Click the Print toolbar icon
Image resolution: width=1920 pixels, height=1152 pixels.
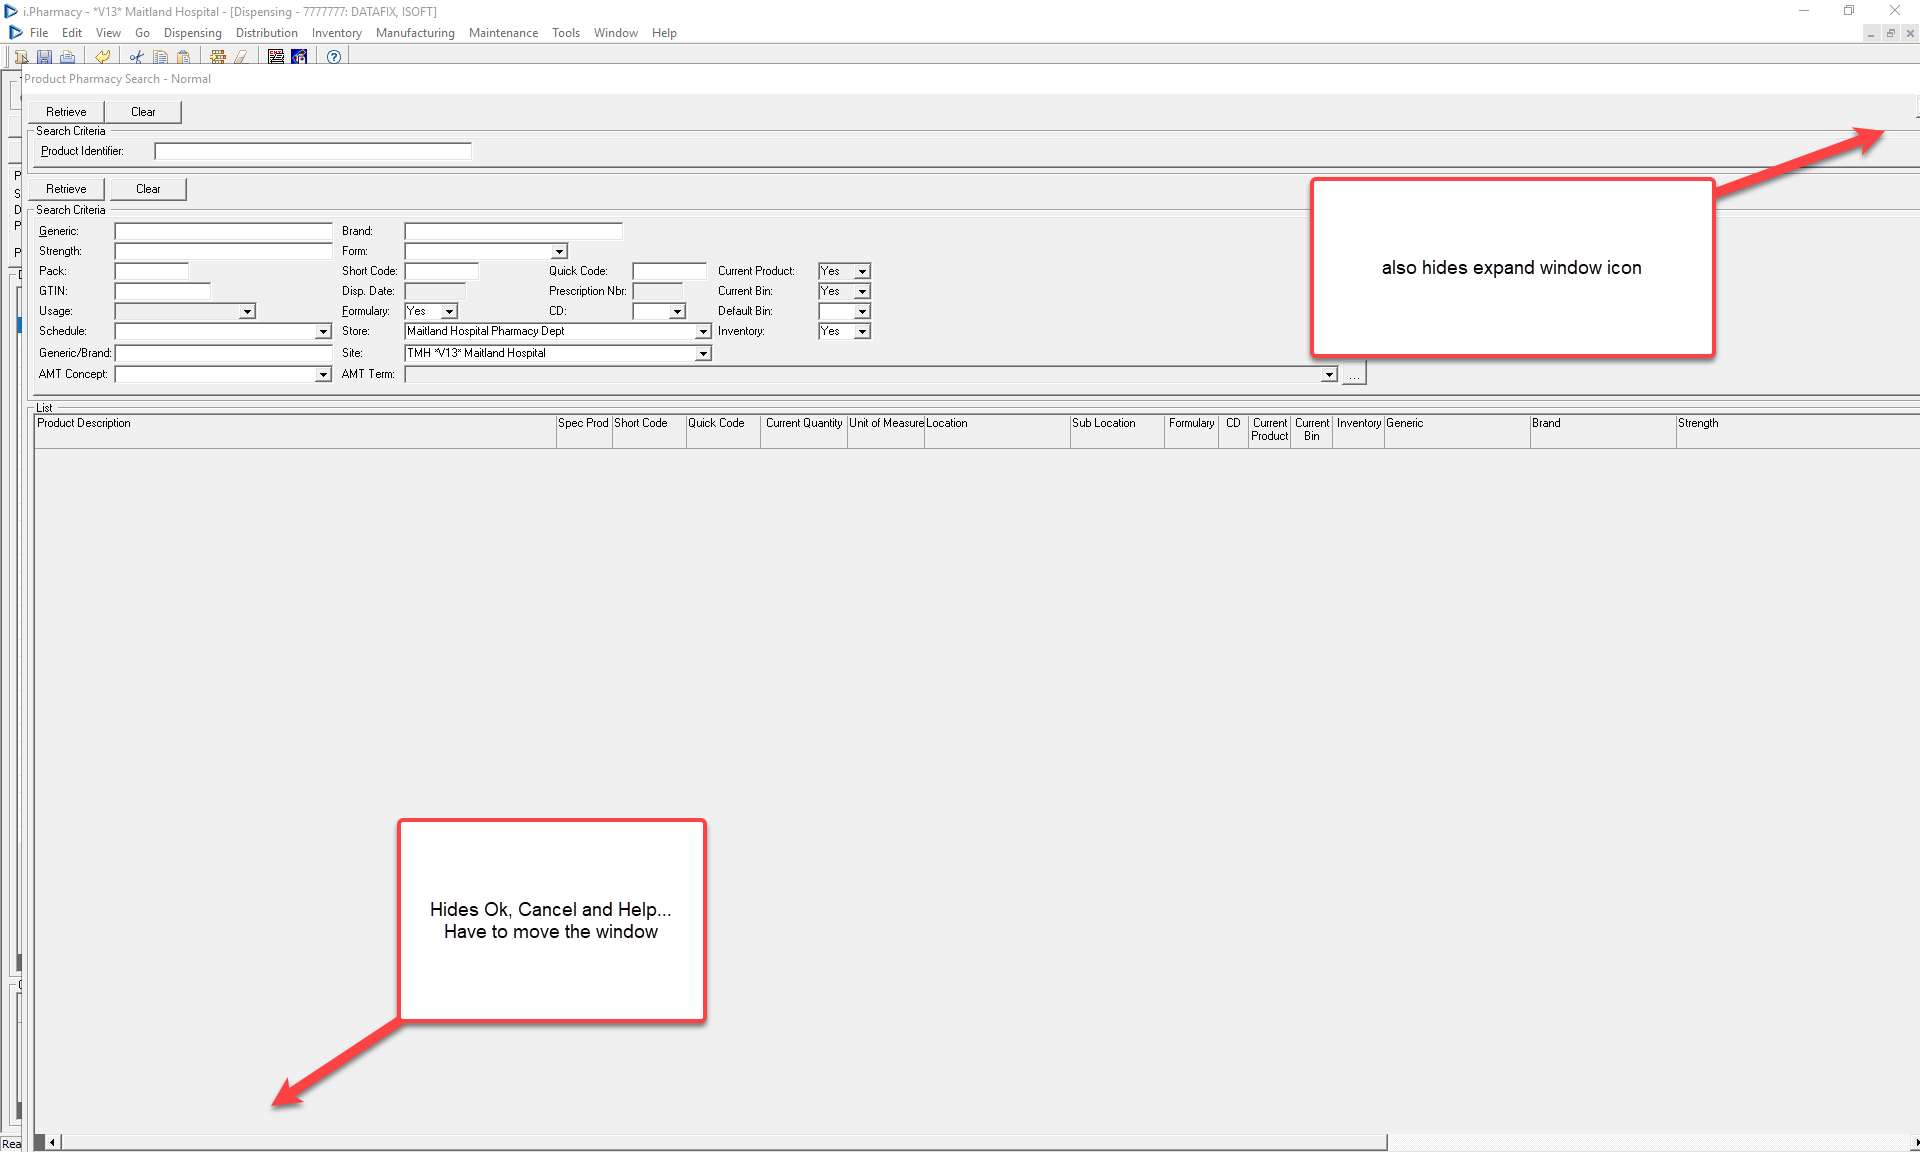click(67, 57)
